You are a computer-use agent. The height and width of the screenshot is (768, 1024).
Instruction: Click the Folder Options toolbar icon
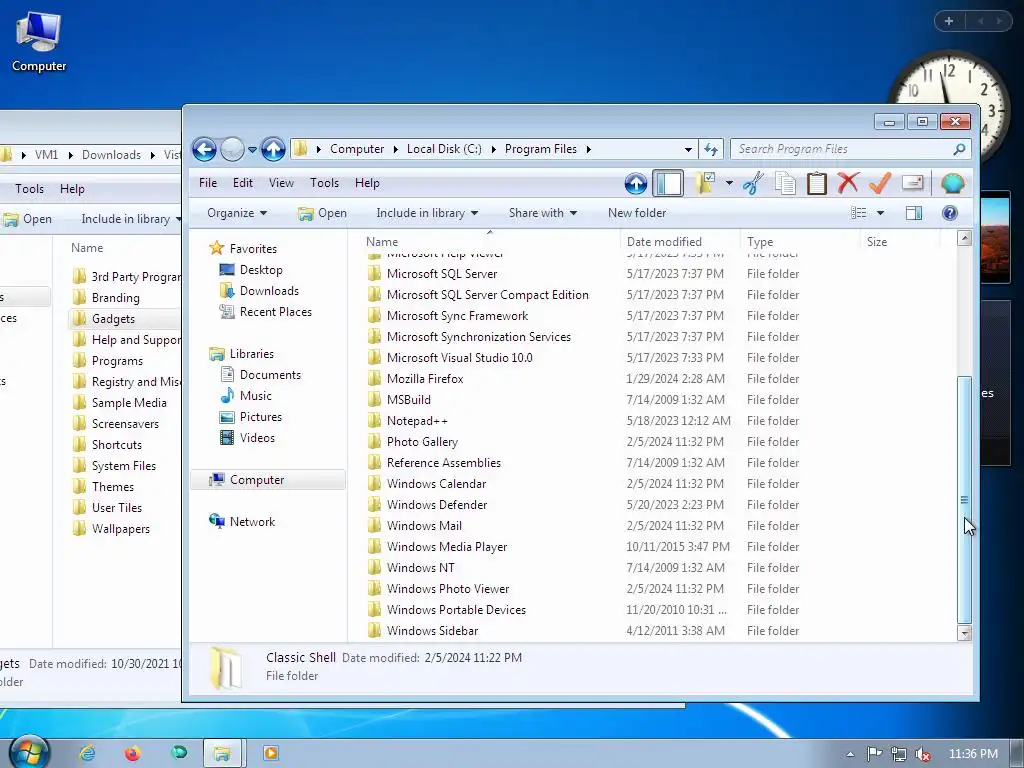tap(705, 184)
